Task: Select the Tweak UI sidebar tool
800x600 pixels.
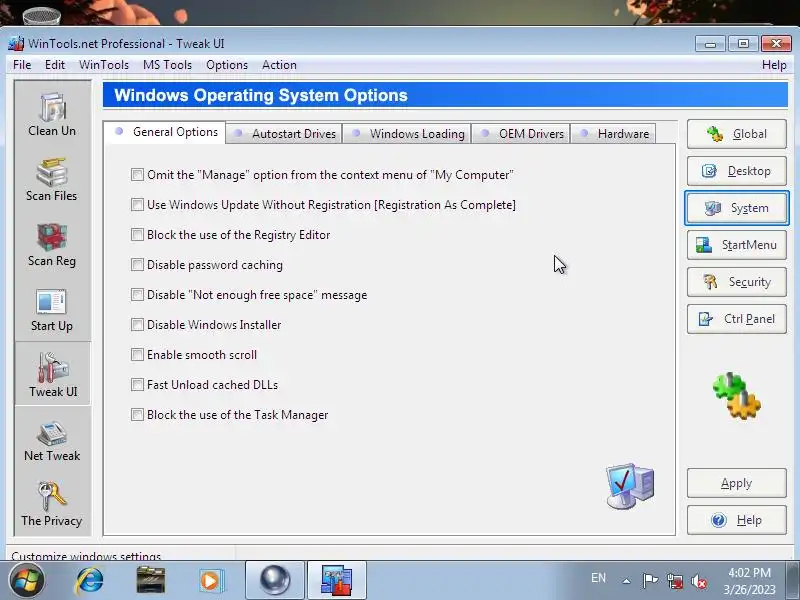Action: tap(53, 374)
